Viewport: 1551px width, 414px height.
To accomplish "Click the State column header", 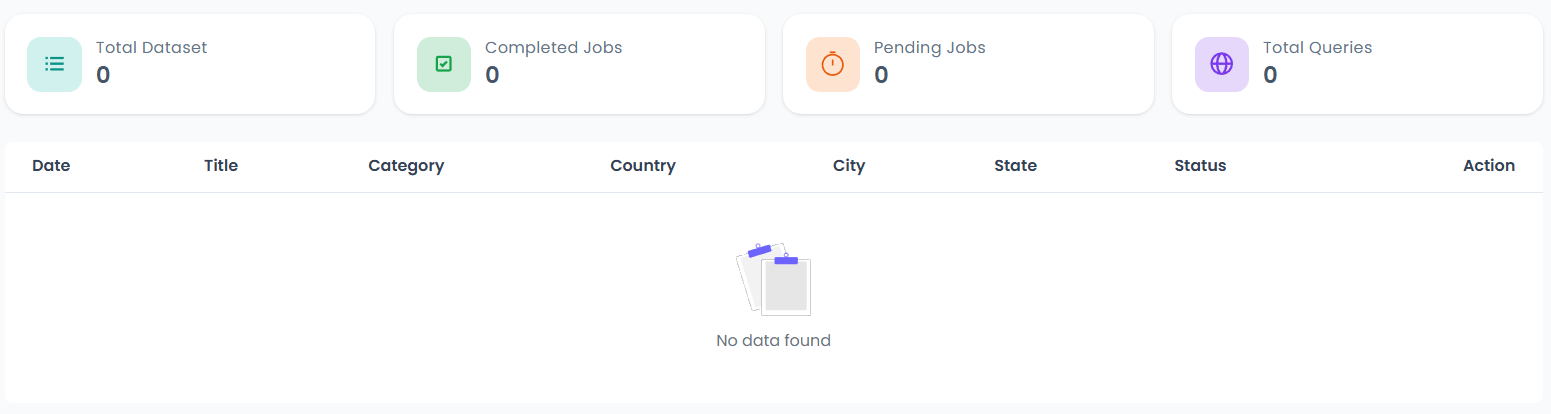I will (1015, 166).
